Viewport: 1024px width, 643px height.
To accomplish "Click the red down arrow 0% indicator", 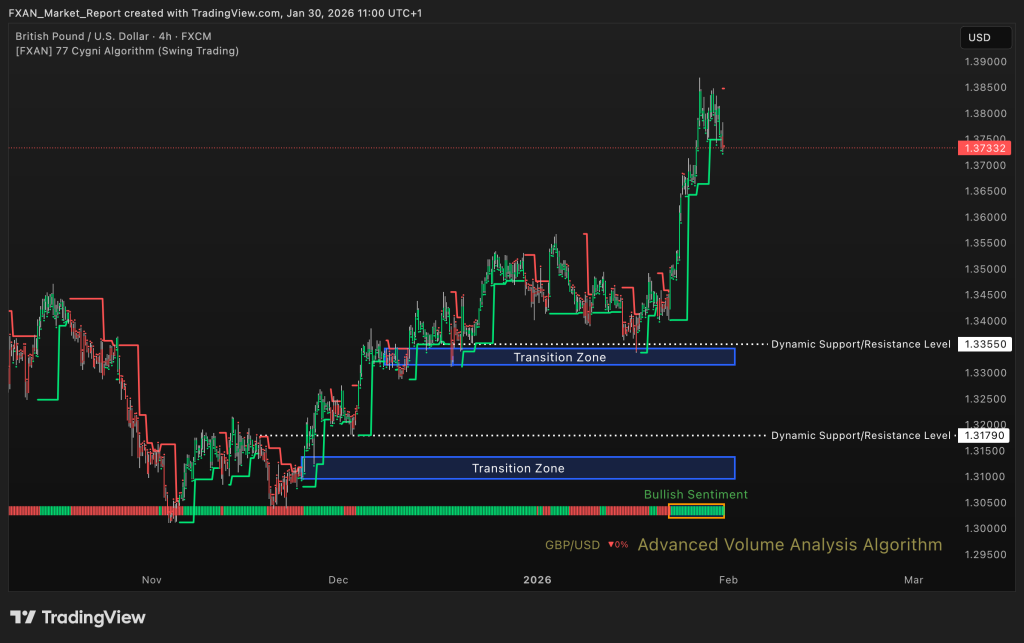I will 617,546.
